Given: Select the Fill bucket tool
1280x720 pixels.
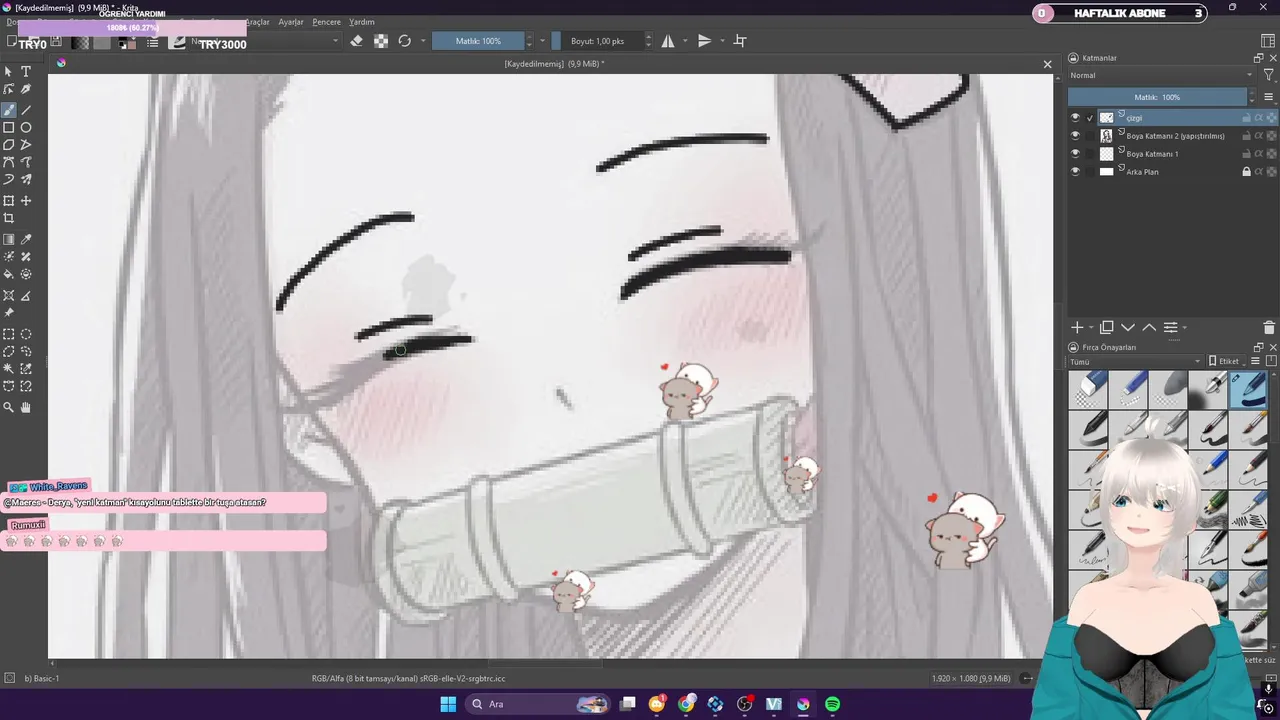Looking at the screenshot, I should (9, 274).
